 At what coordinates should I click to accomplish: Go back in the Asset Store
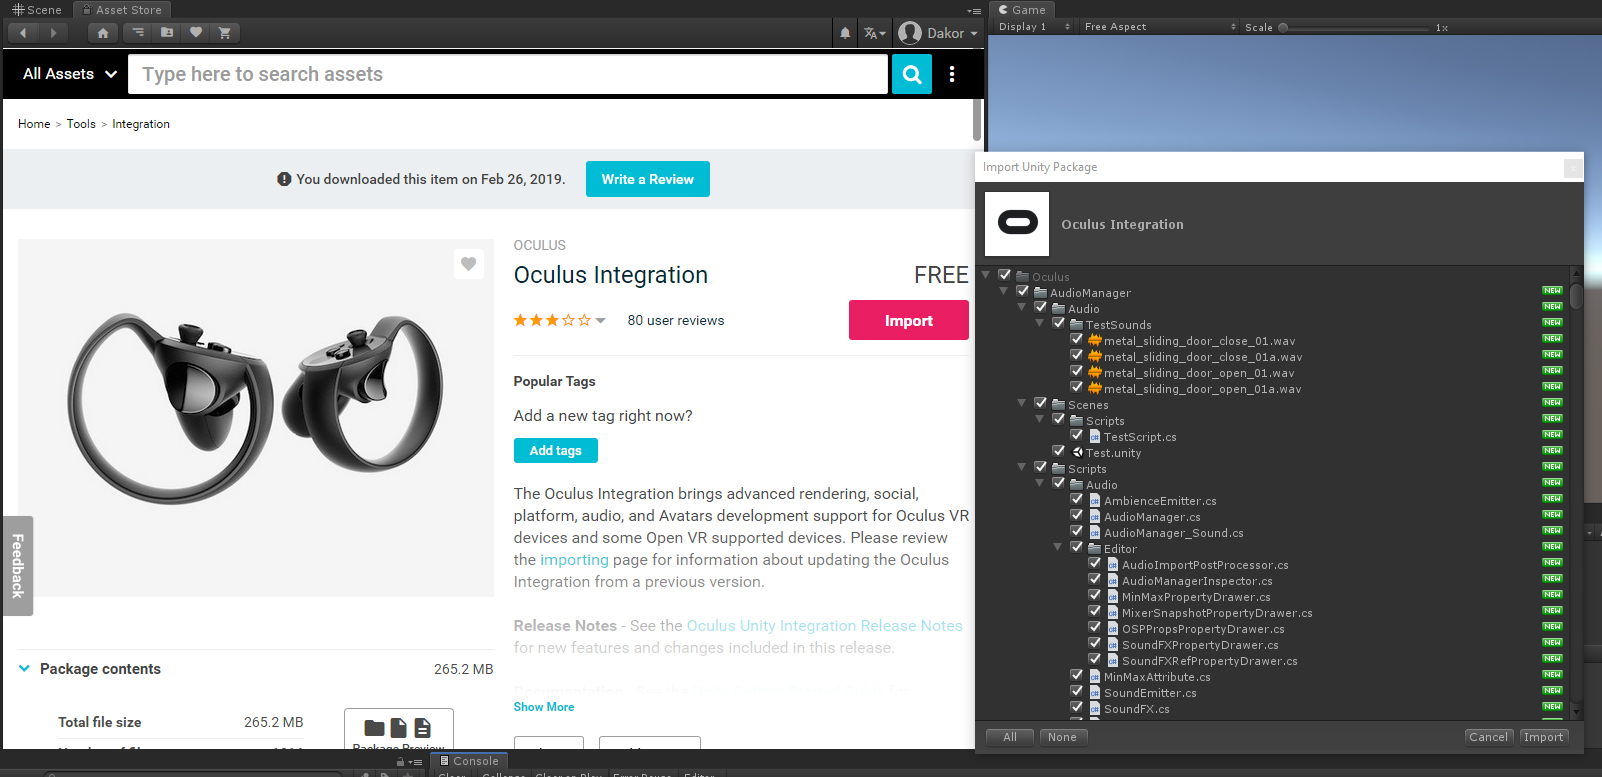[23, 33]
